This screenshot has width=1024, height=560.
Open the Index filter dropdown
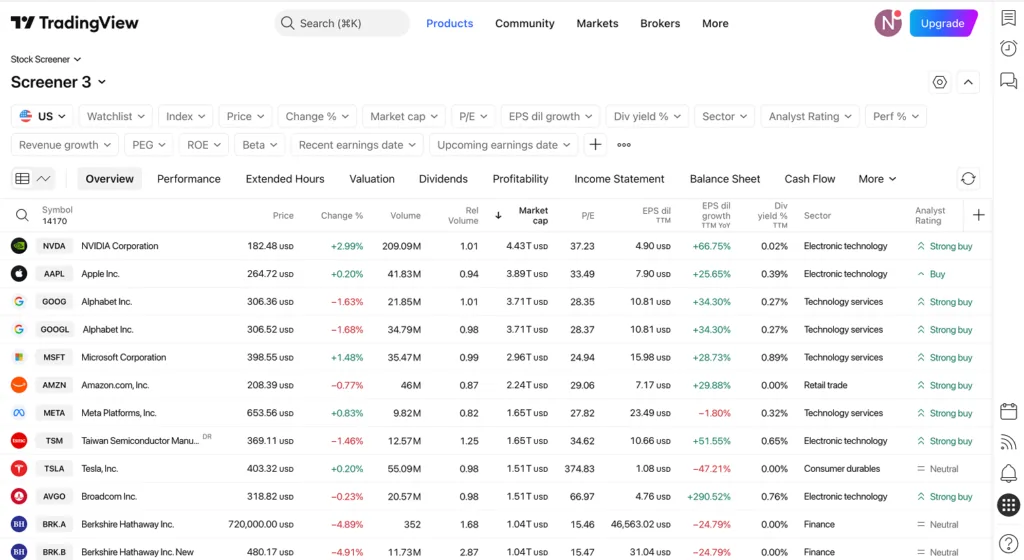185,116
